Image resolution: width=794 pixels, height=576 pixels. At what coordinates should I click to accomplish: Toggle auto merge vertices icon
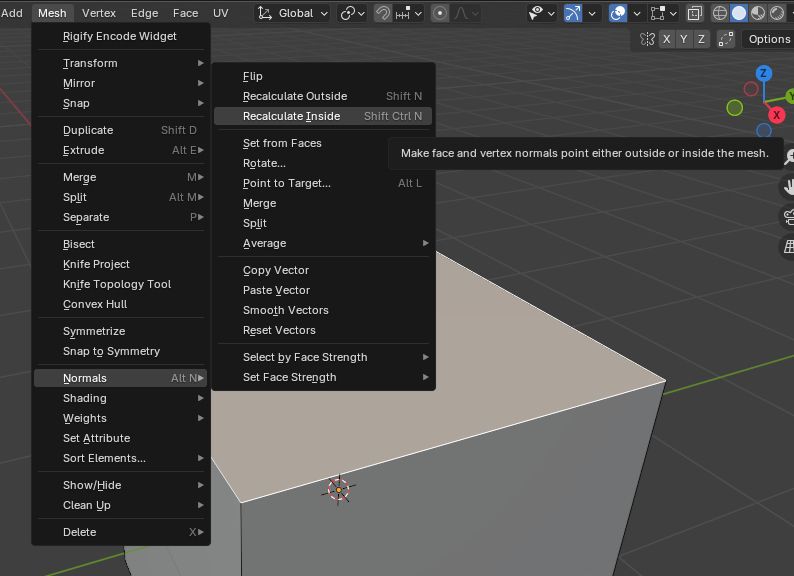click(726, 39)
